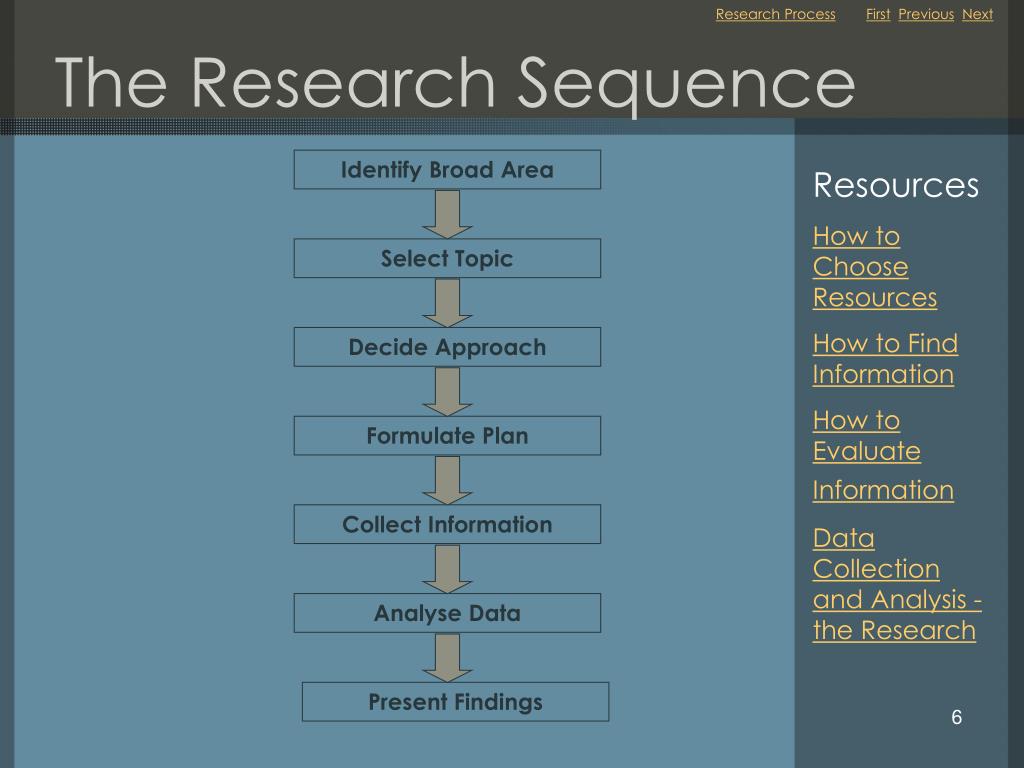This screenshot has width=1024, height=768.
Task: Click the arrow below Identify Broad Area
Action: tap(447, 214)
